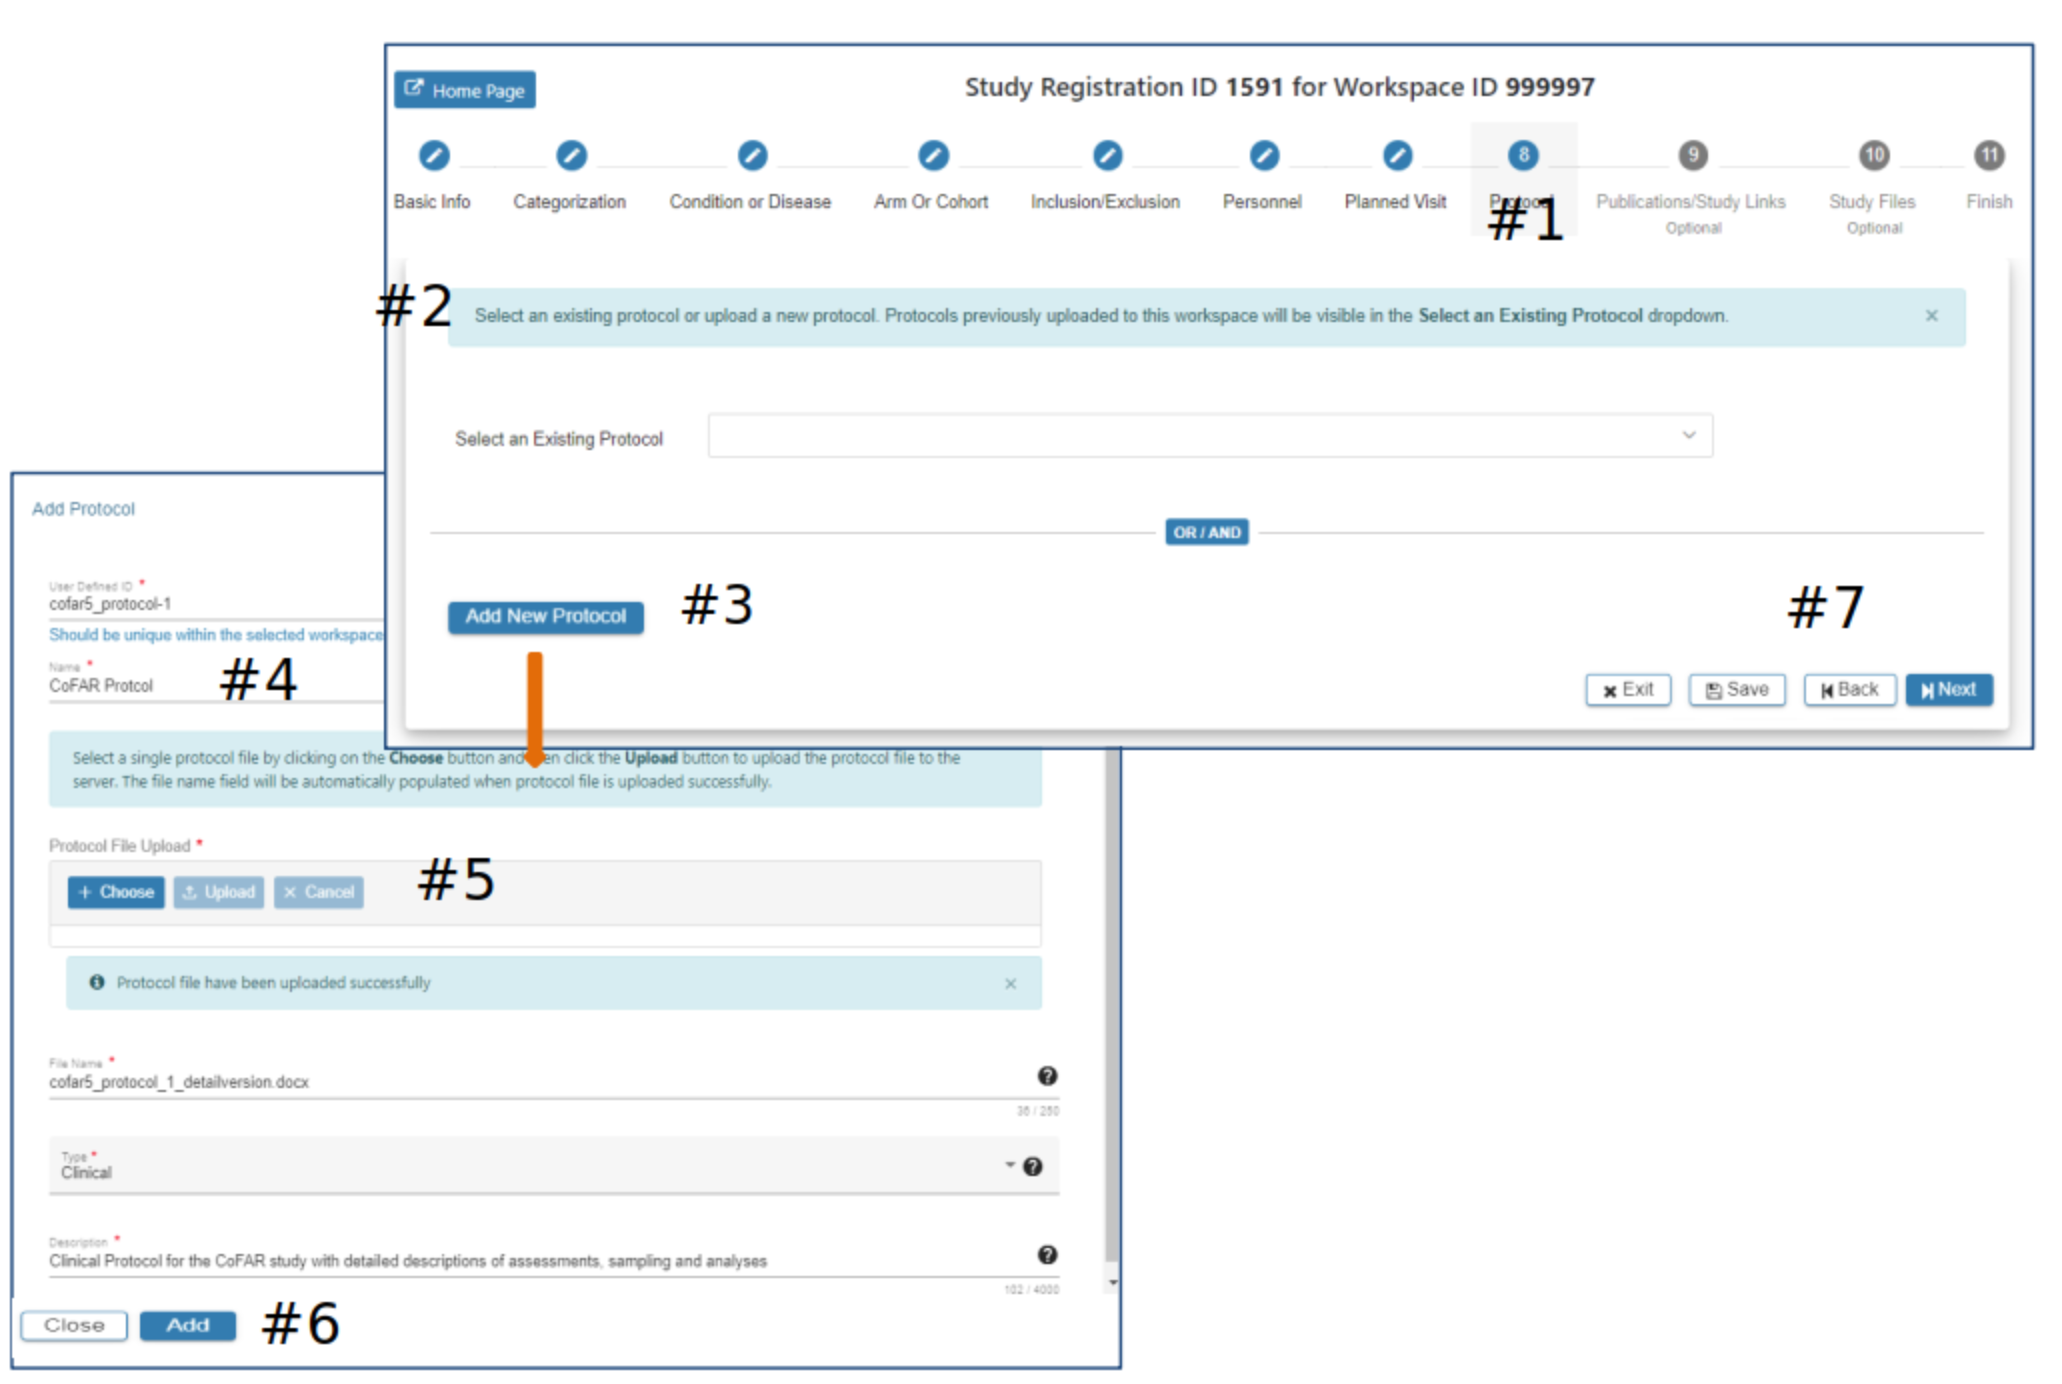Open the Type dropdown showing Clinical

tap(553, 1165)
